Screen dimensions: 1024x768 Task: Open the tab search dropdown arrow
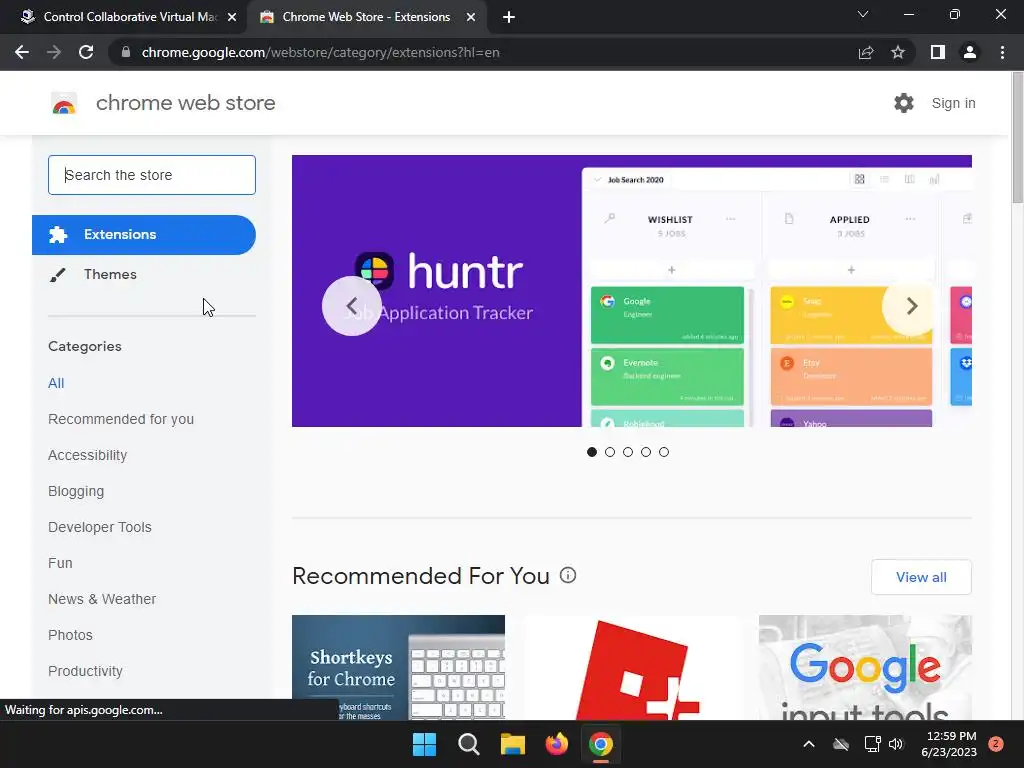(x=863, y=14)
